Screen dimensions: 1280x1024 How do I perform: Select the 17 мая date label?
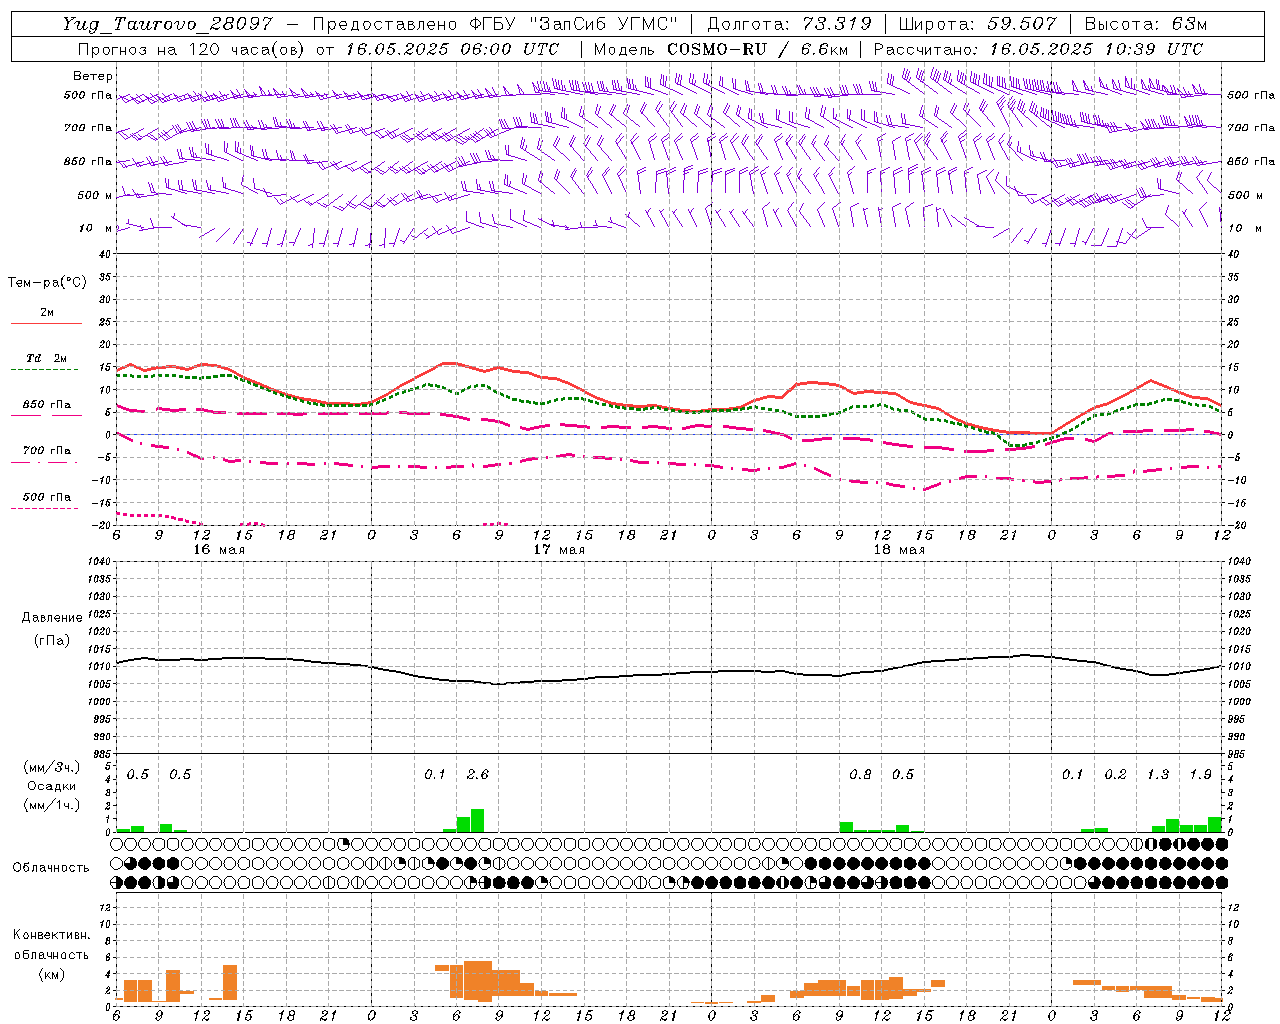coord(559,550)
